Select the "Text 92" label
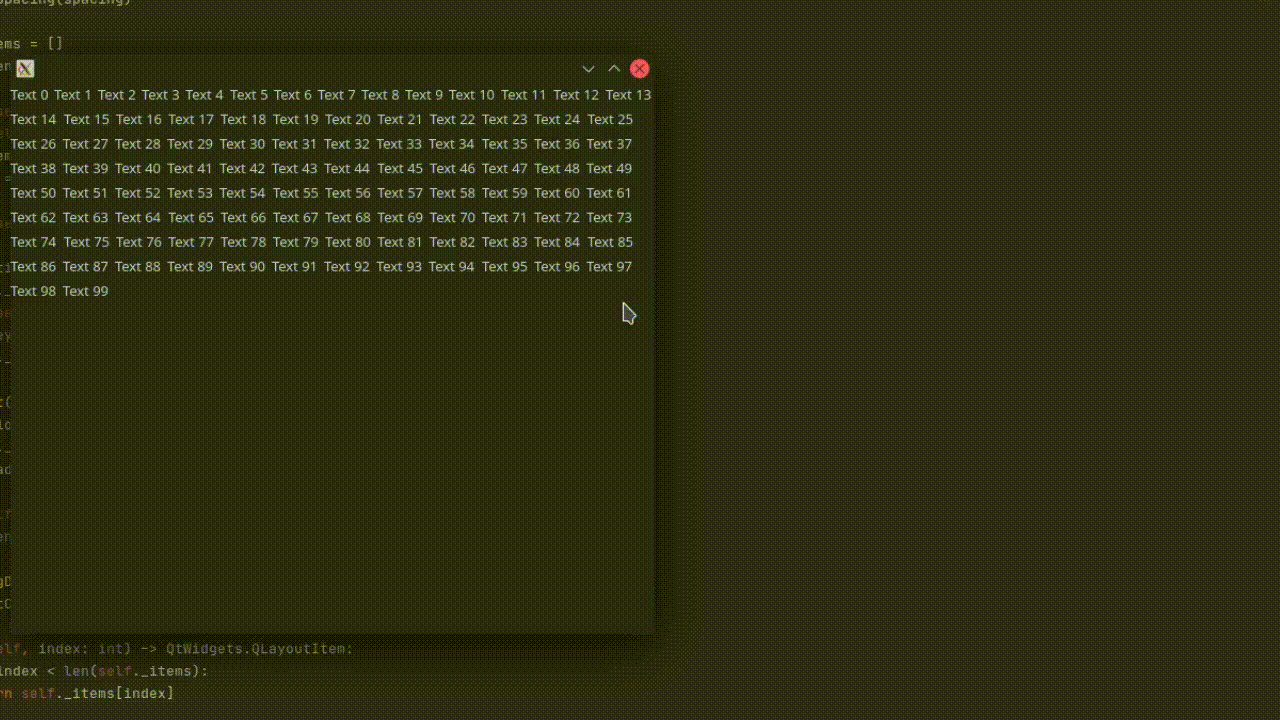The width and height of the screenshot is (1280, 720). 347,267
